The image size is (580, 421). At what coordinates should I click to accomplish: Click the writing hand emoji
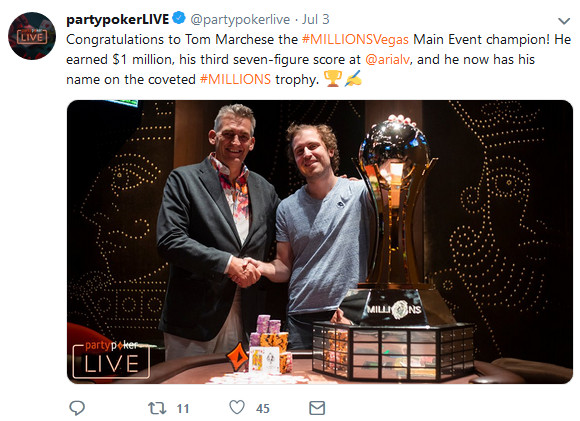353,79
